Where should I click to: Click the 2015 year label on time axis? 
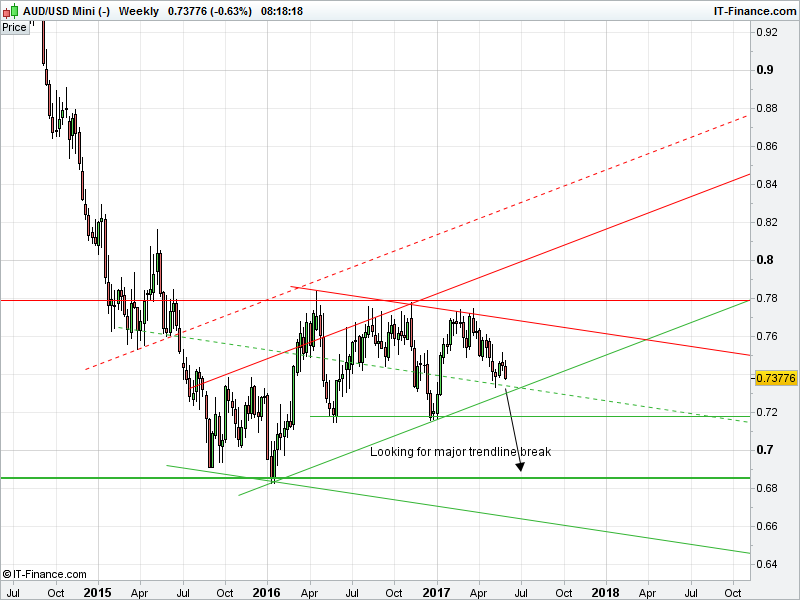[x=97, y=592]
